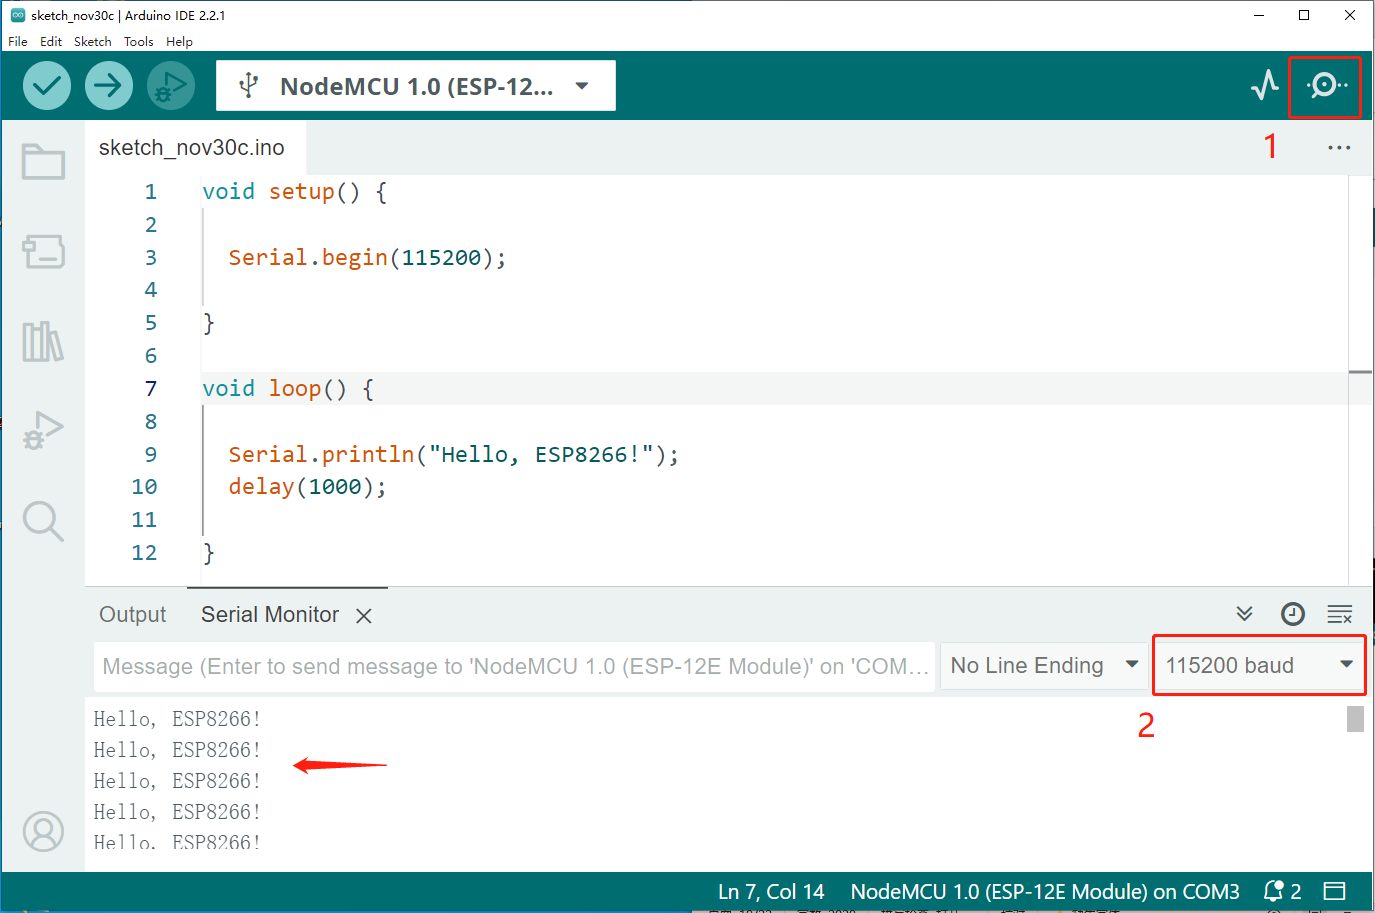Open the Help menu
This screenshot has height=913, width=1375.
180,41
